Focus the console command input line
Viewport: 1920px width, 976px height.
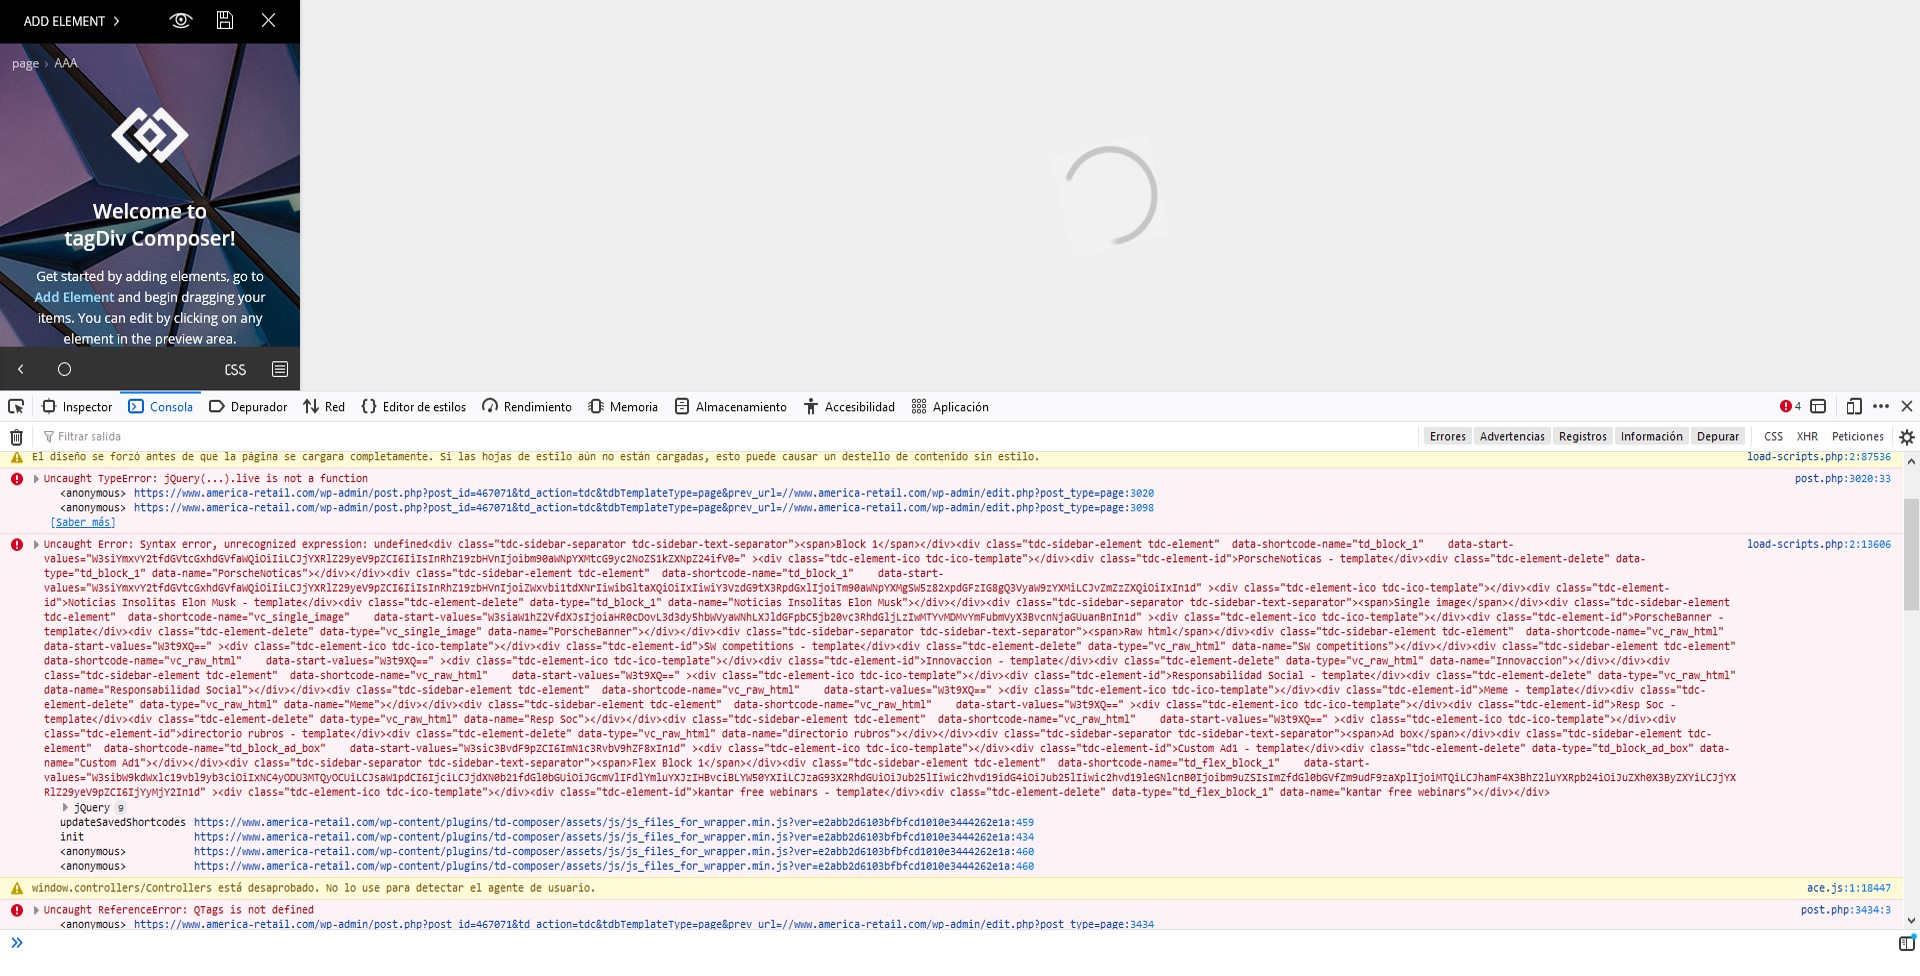coord(960,943)
